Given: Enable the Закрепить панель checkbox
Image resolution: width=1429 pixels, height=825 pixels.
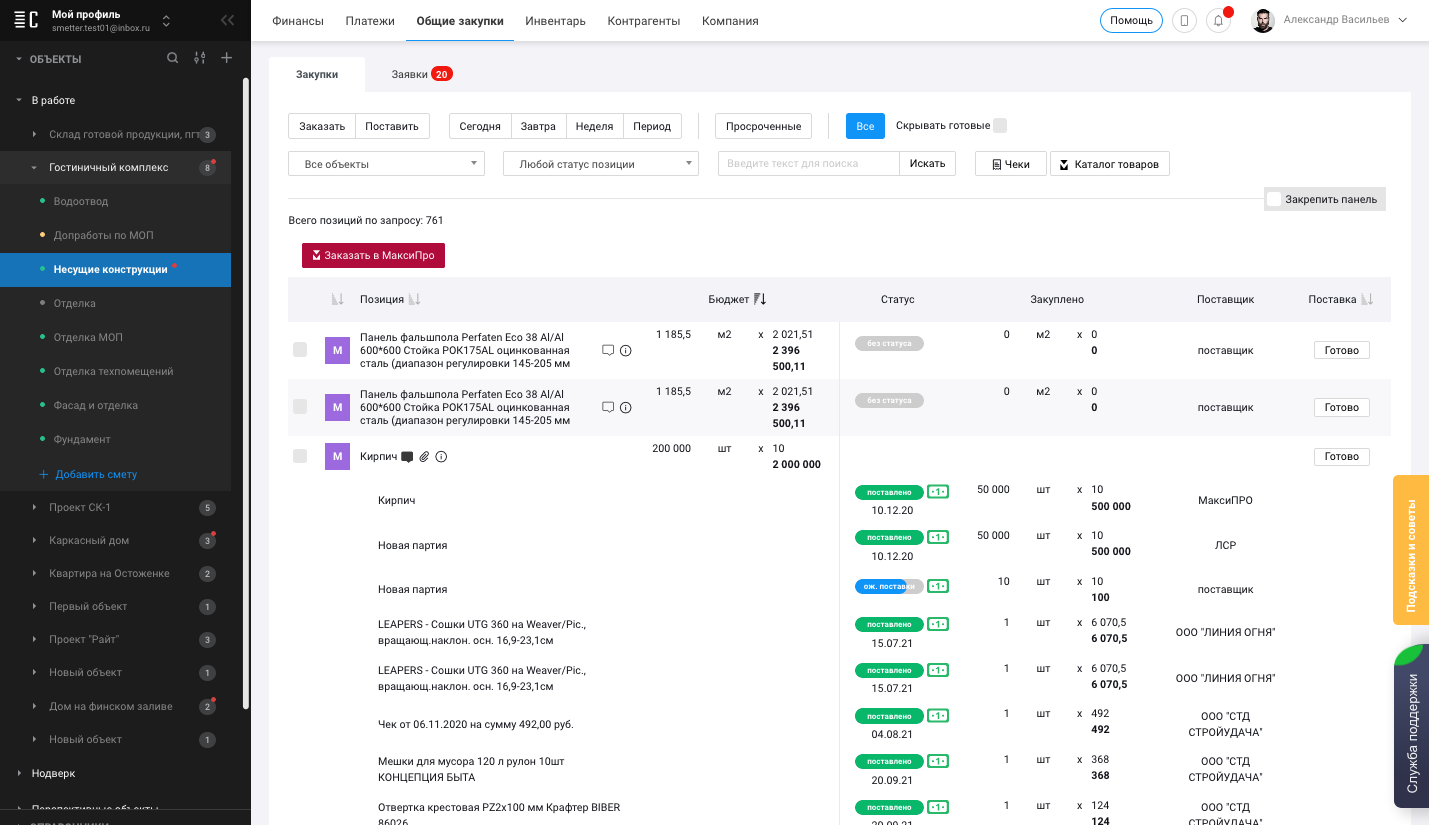Looking at the screenshot, I should pos(1274,199).
